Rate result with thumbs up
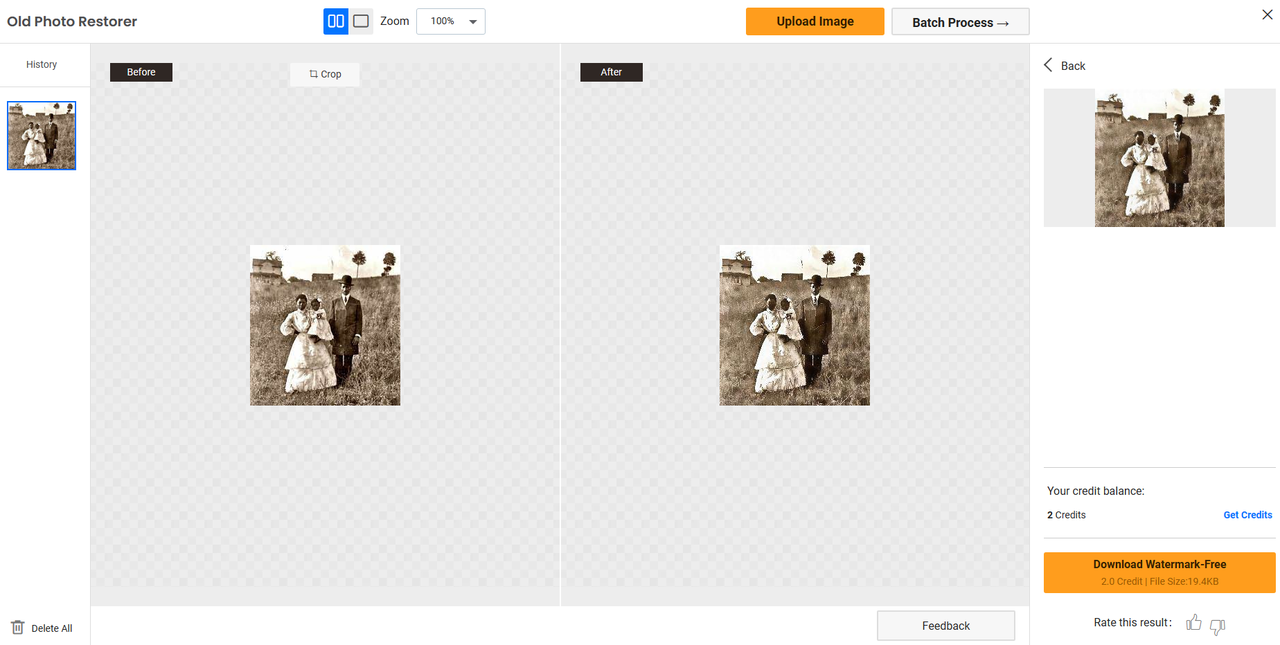This screenshot has height=645, width=1280. (1193, 623)
